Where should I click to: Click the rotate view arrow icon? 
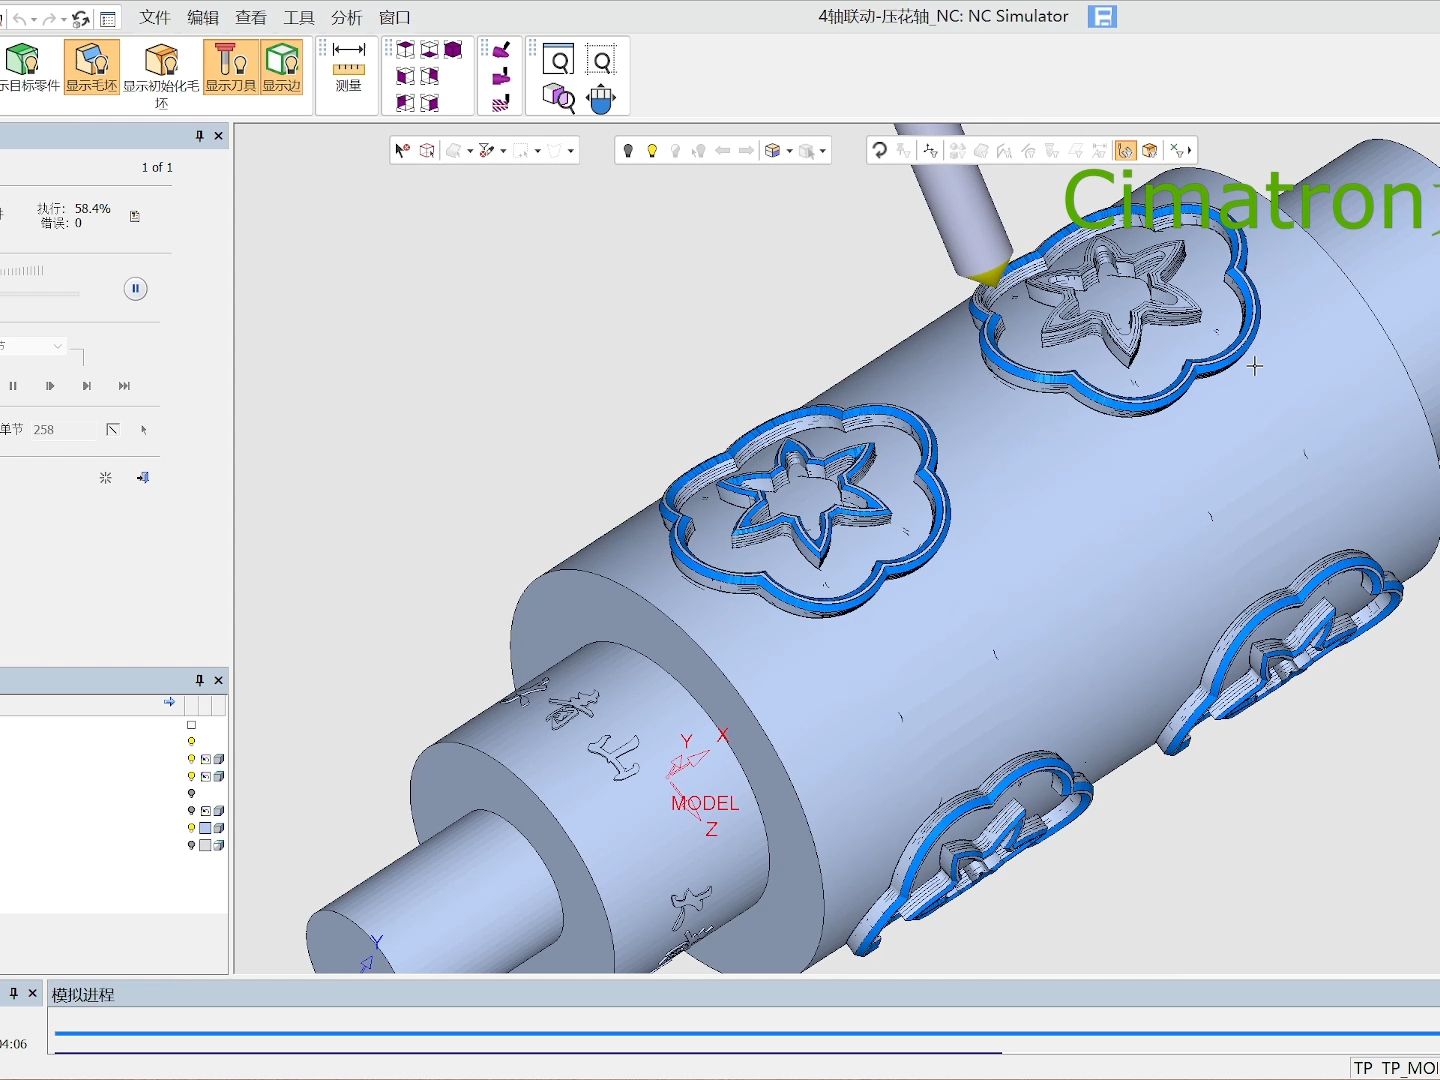[x=879, y=151]
